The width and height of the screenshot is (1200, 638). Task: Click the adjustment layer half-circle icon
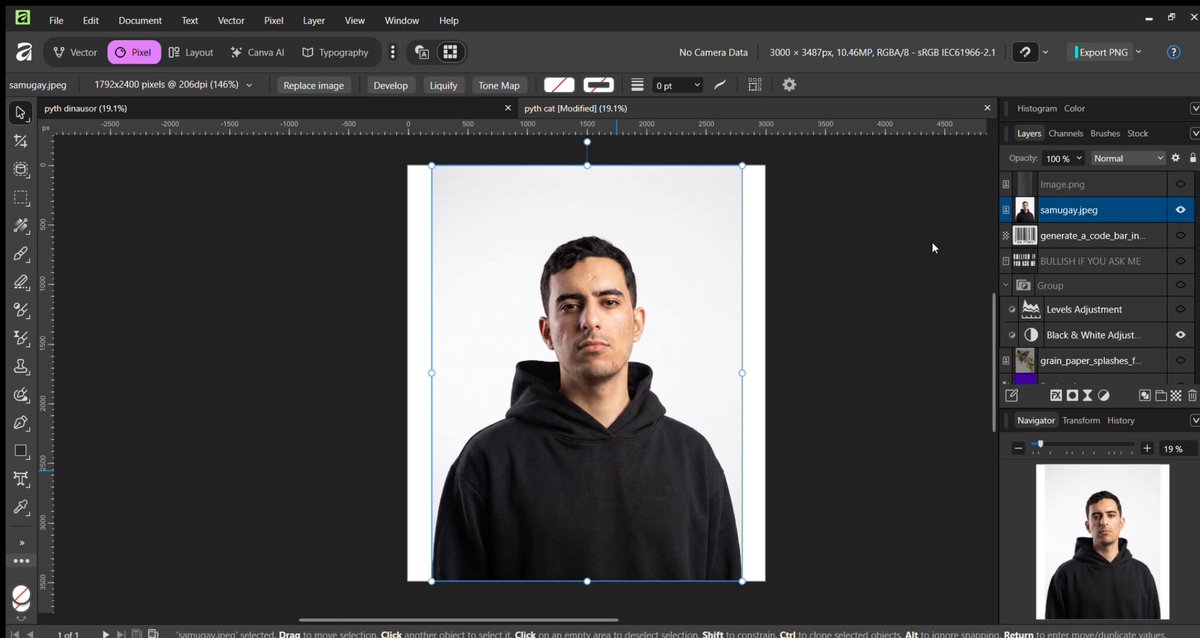coord(1104,396)
